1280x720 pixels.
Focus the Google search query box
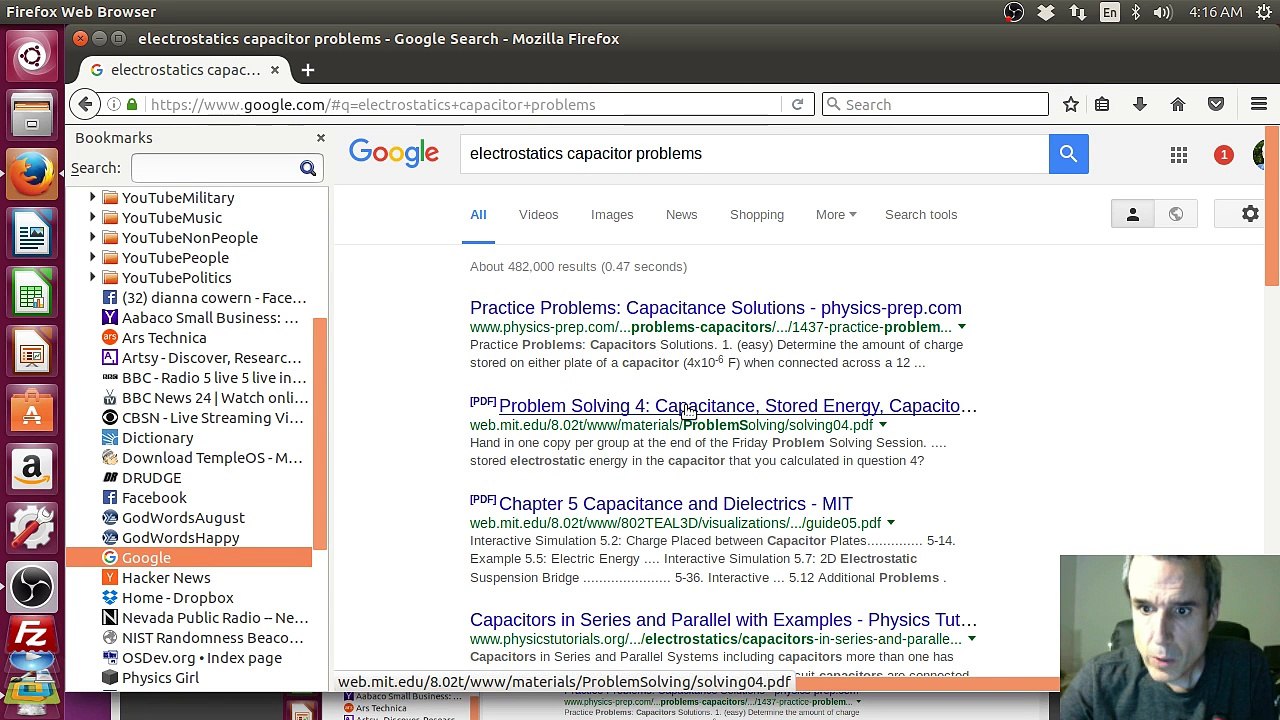(755, 154)
